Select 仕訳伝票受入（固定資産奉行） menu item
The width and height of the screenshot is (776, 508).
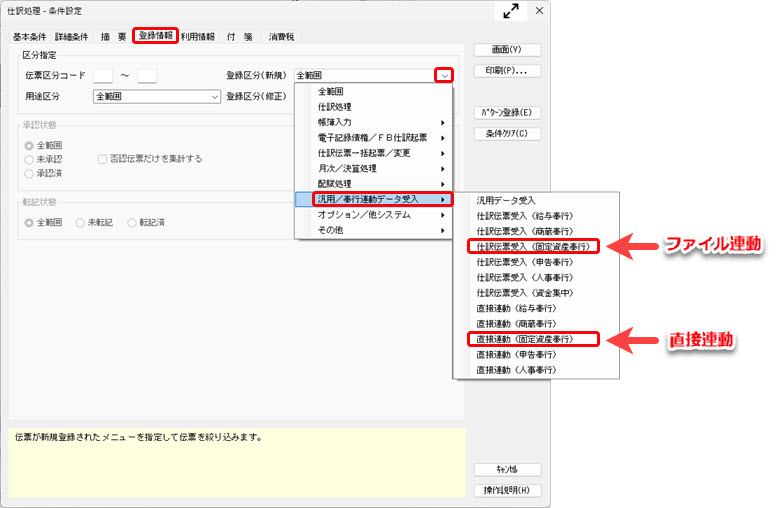coord(533,246)
